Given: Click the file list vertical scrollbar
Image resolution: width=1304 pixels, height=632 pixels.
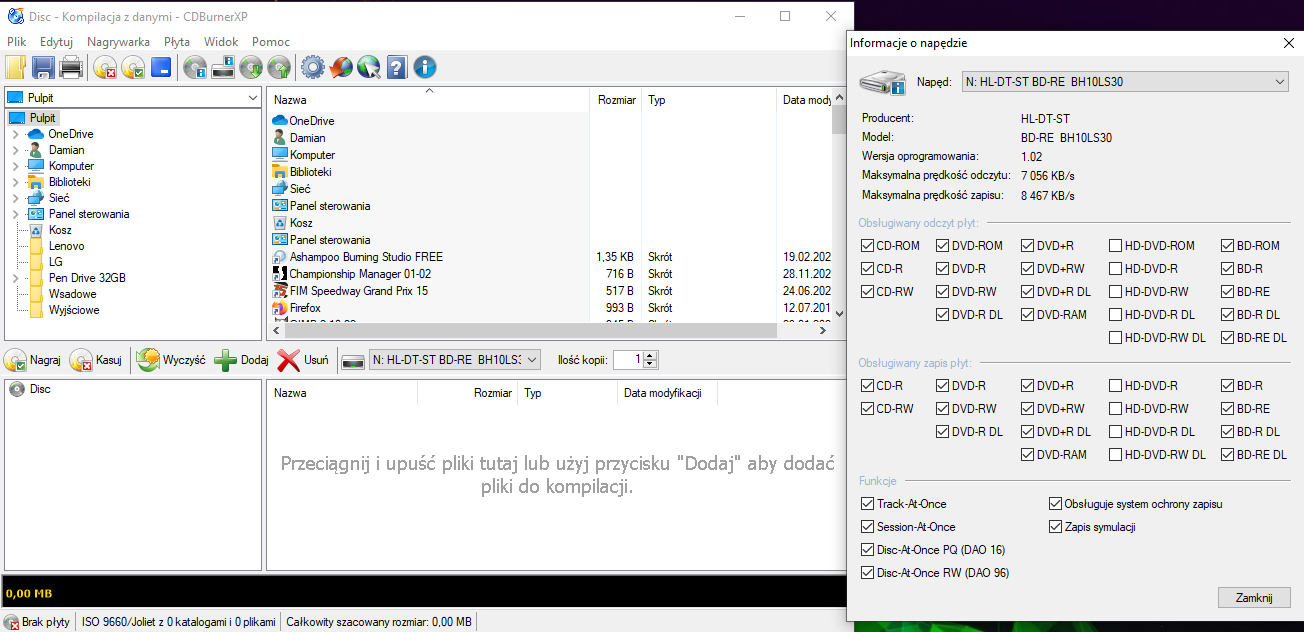Looking at the screenshot, I should (x=839, y=205).
